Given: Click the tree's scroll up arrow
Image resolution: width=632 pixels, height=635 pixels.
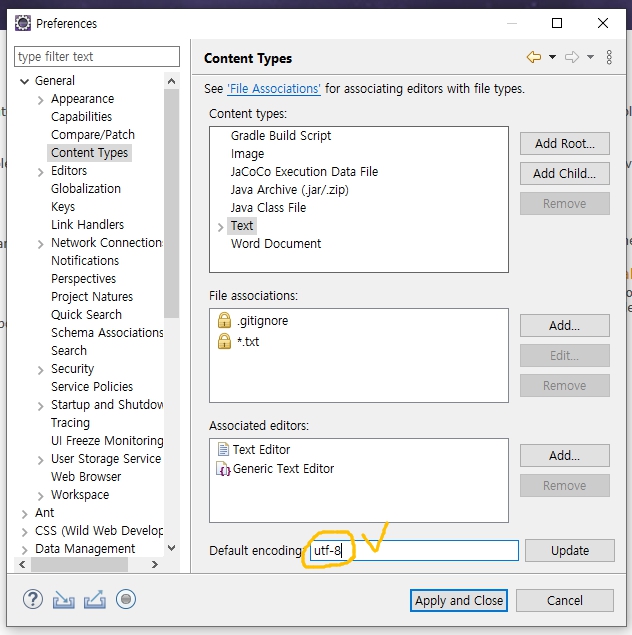Looking at the screenshot, I should click(171, 81).
